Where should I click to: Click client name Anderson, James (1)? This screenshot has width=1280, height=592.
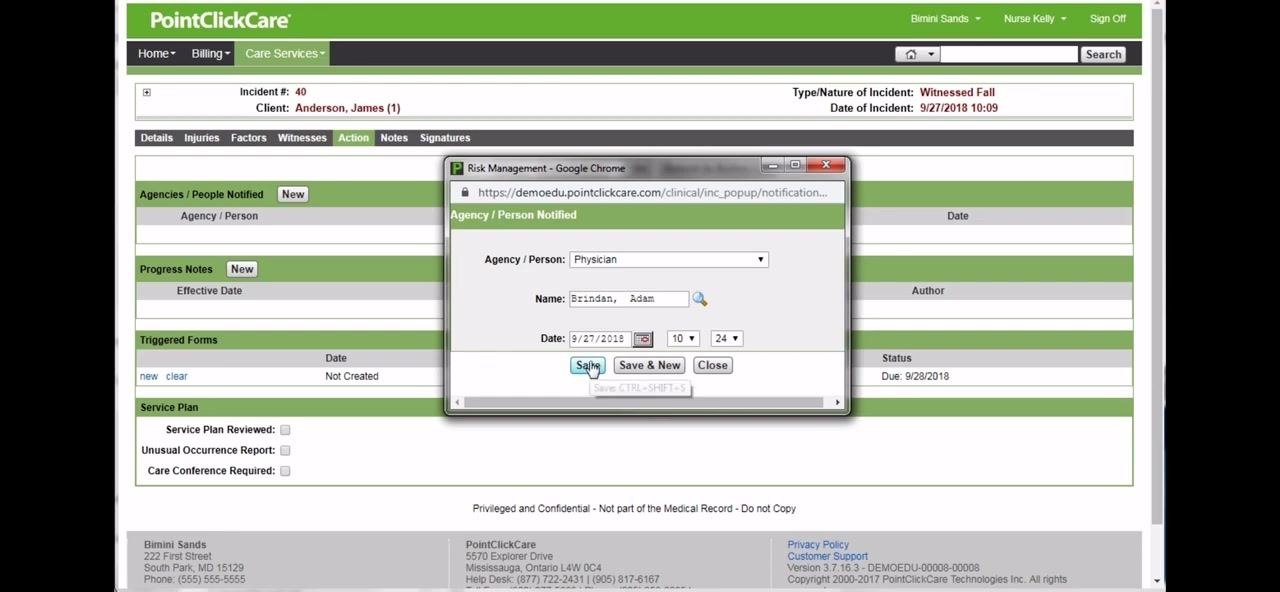click(347, 108)
